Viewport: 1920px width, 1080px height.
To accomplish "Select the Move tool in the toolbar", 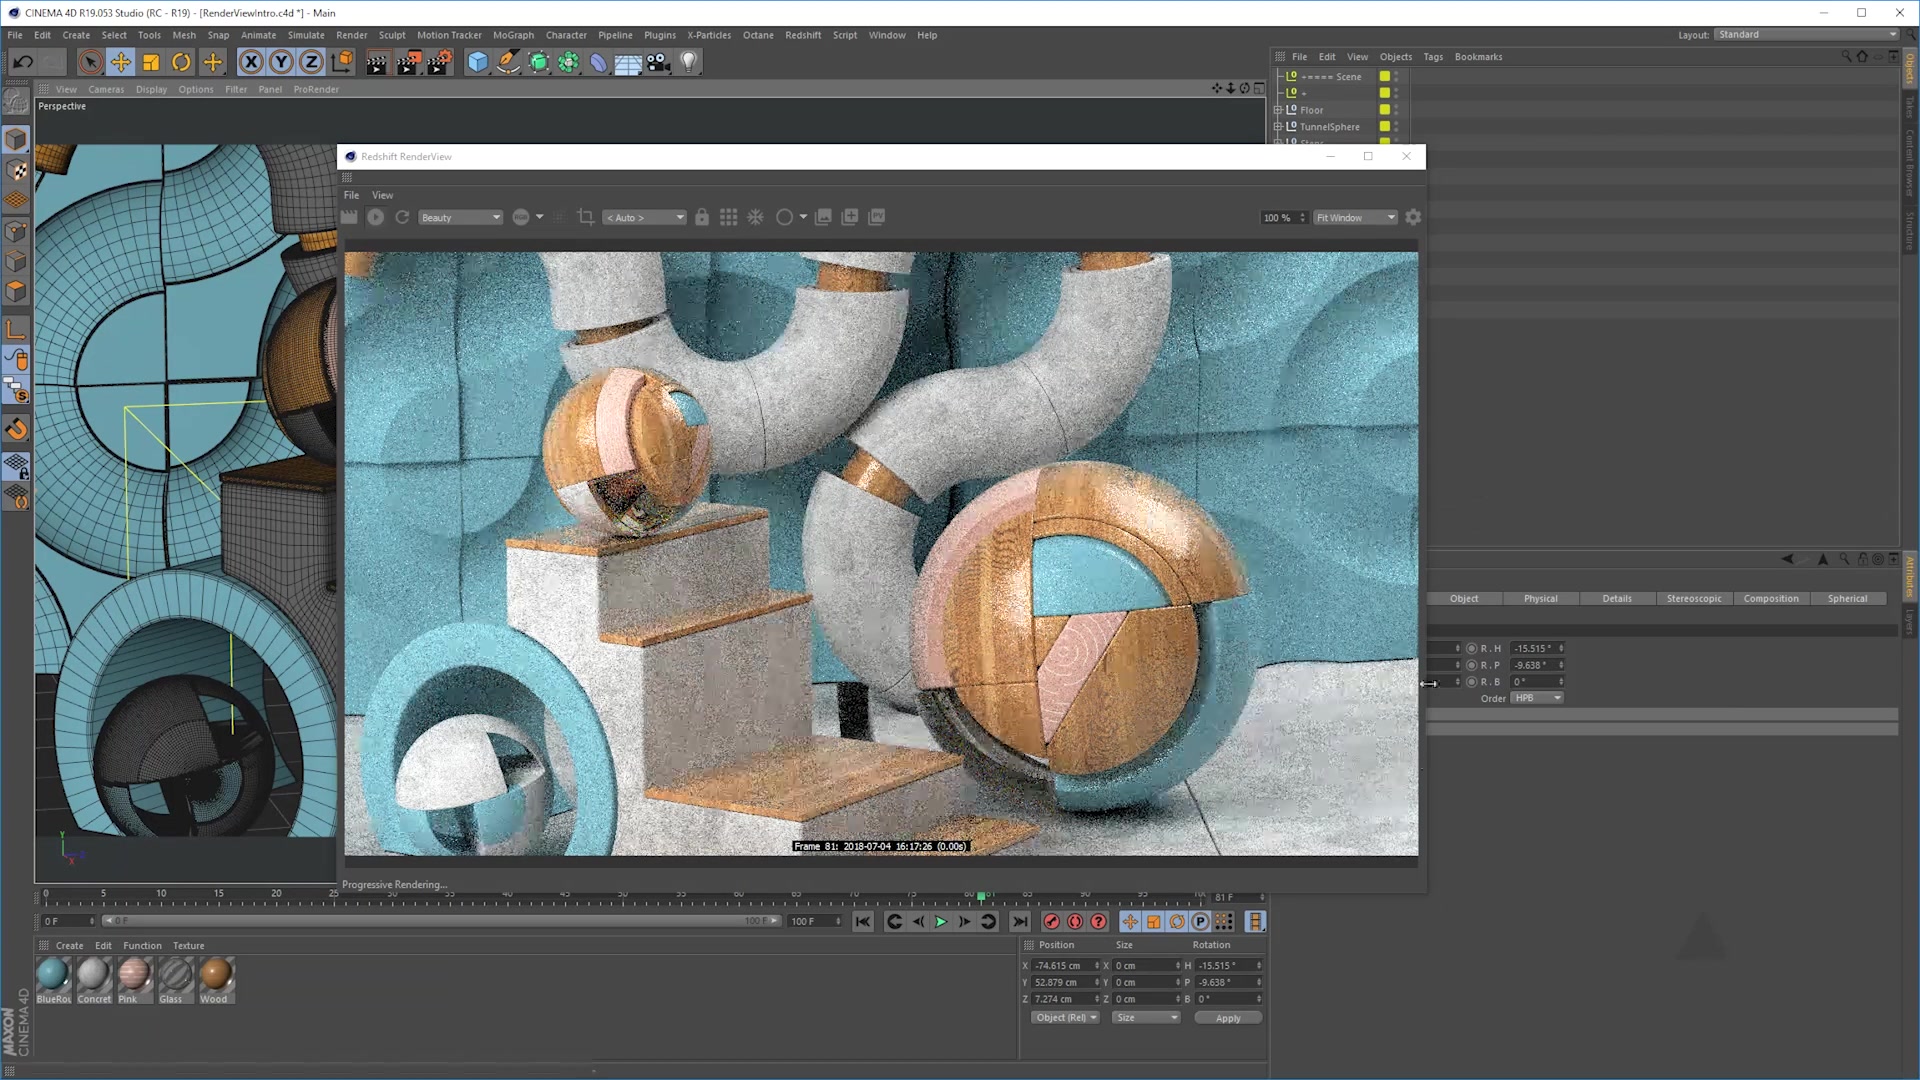I will pyautogui.click(x=121, y=62).
